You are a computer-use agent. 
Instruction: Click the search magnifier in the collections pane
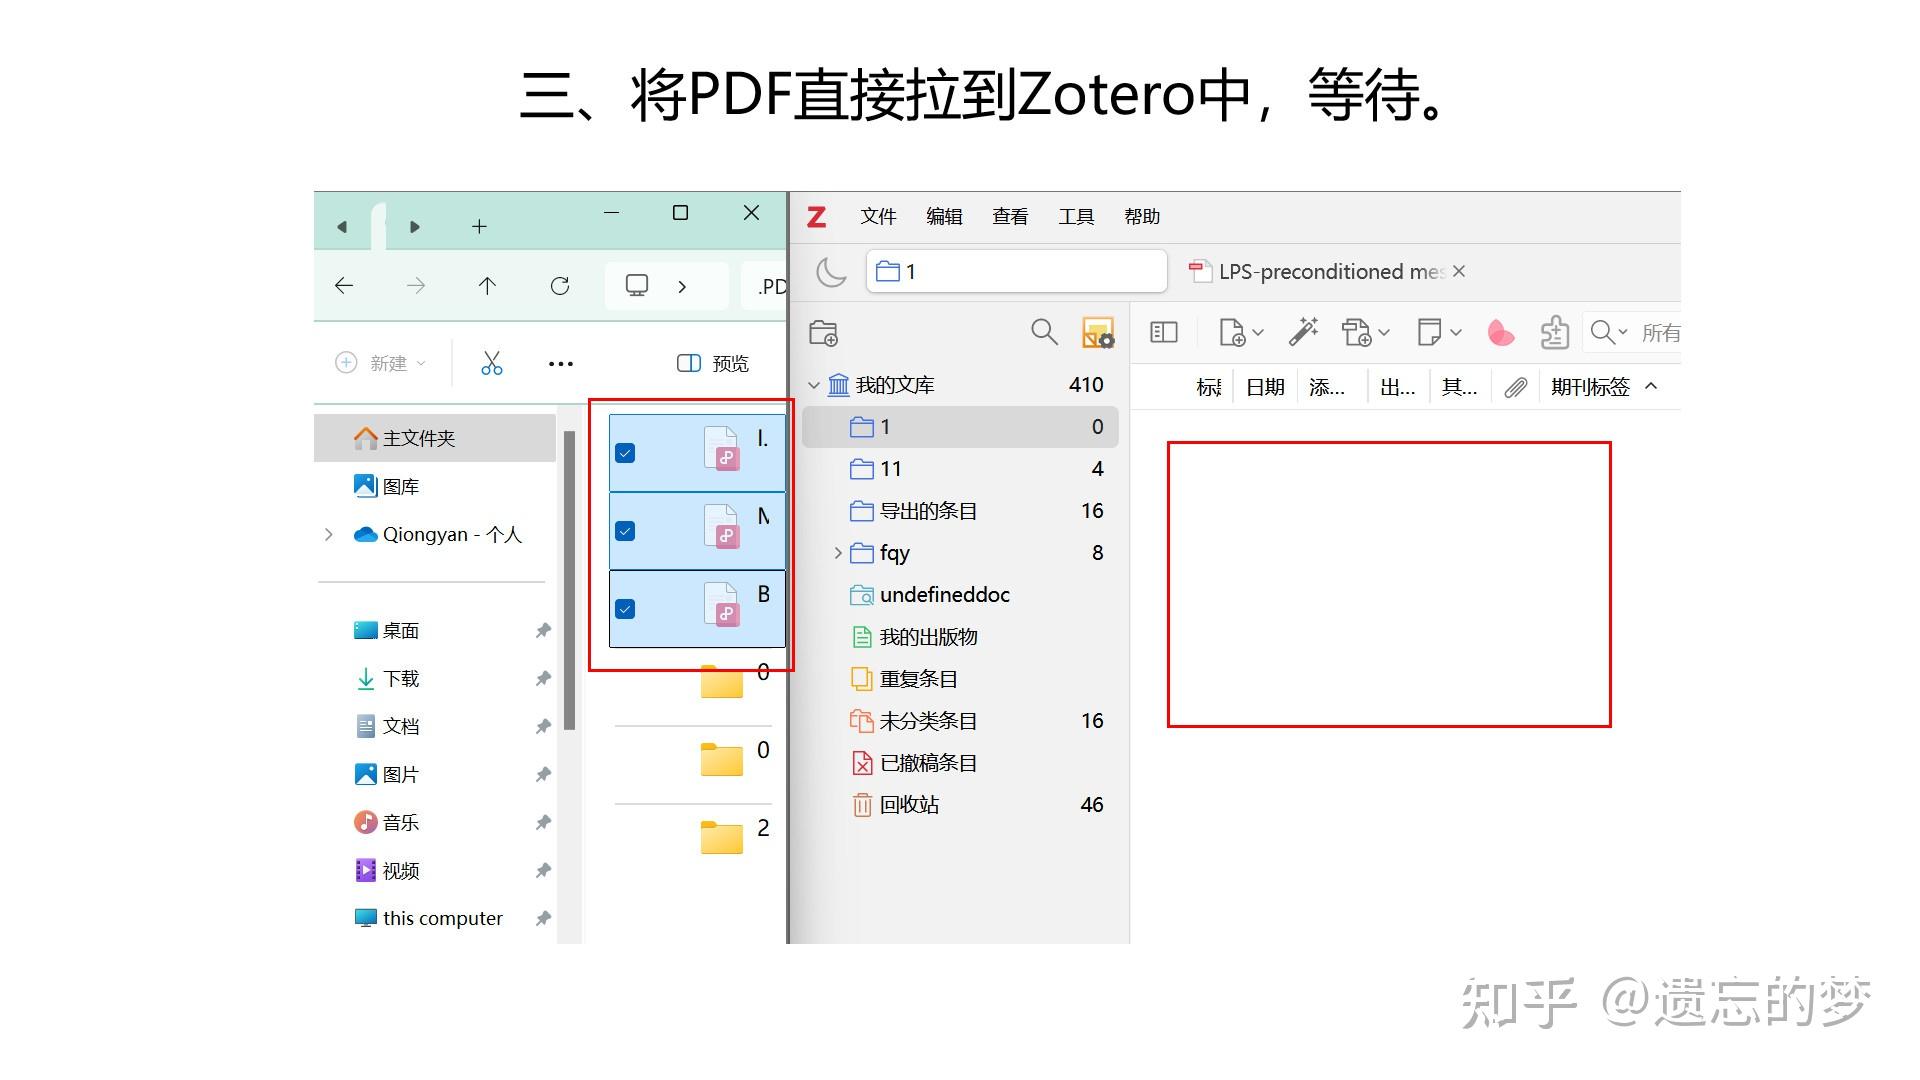pyautogui.click(x=1044, y=332)
